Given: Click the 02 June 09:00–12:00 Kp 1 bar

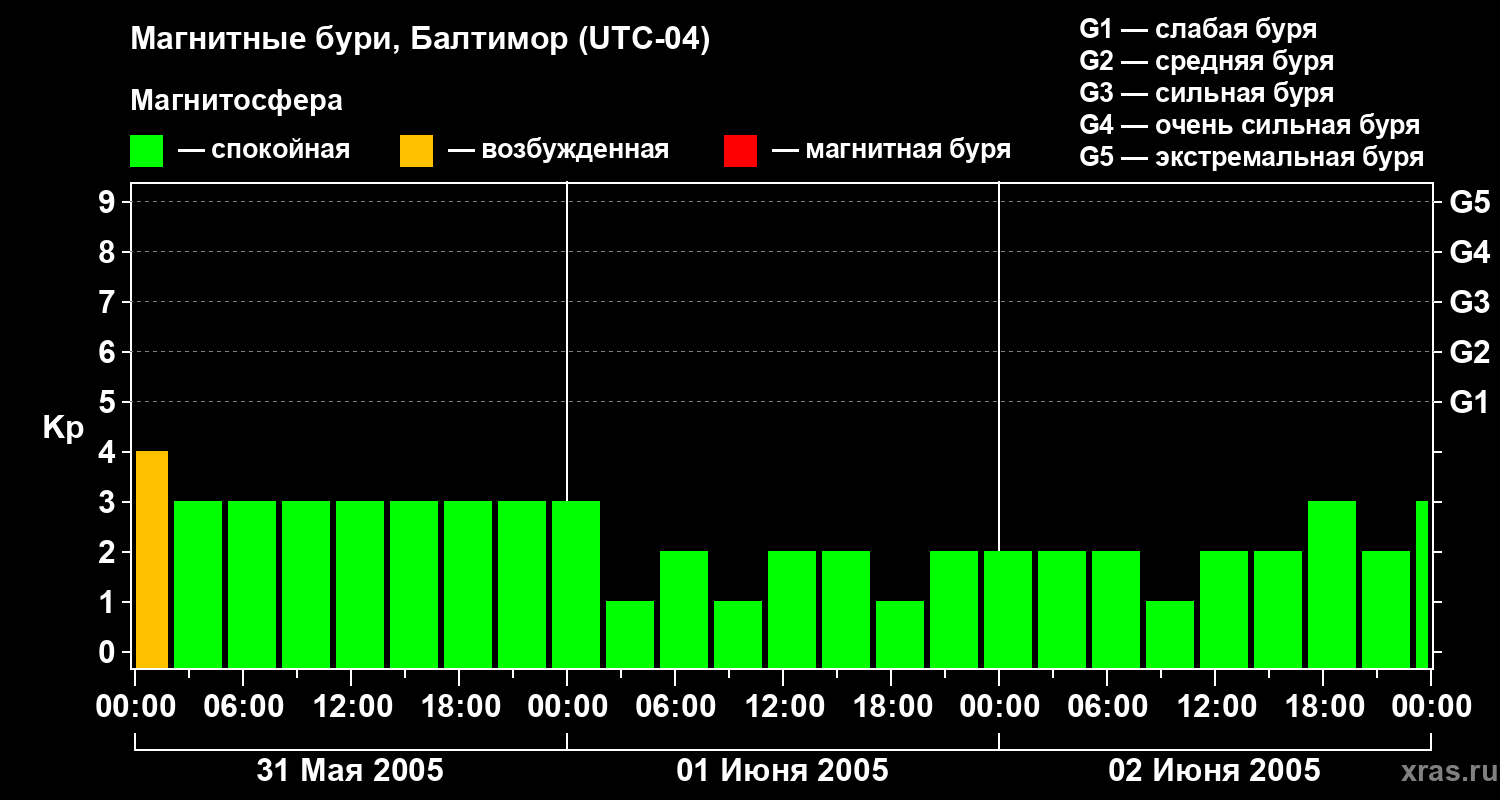Looking at the screenshot, I should tap(1170, 634).
